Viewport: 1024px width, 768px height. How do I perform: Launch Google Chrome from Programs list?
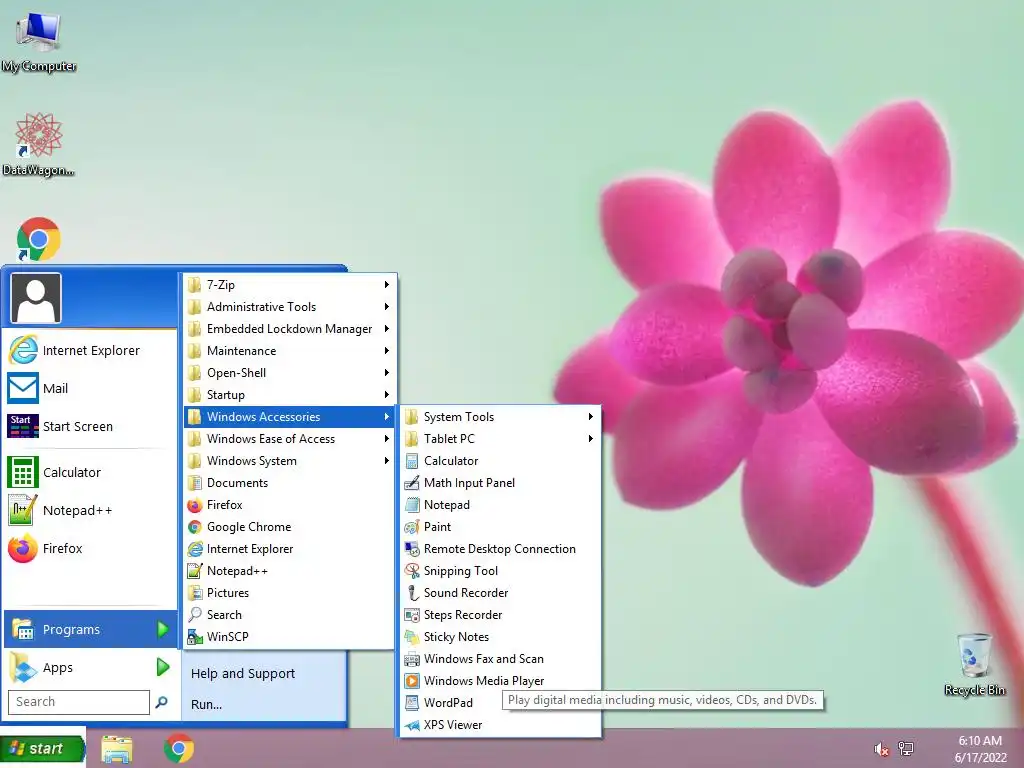click(289, 526)
